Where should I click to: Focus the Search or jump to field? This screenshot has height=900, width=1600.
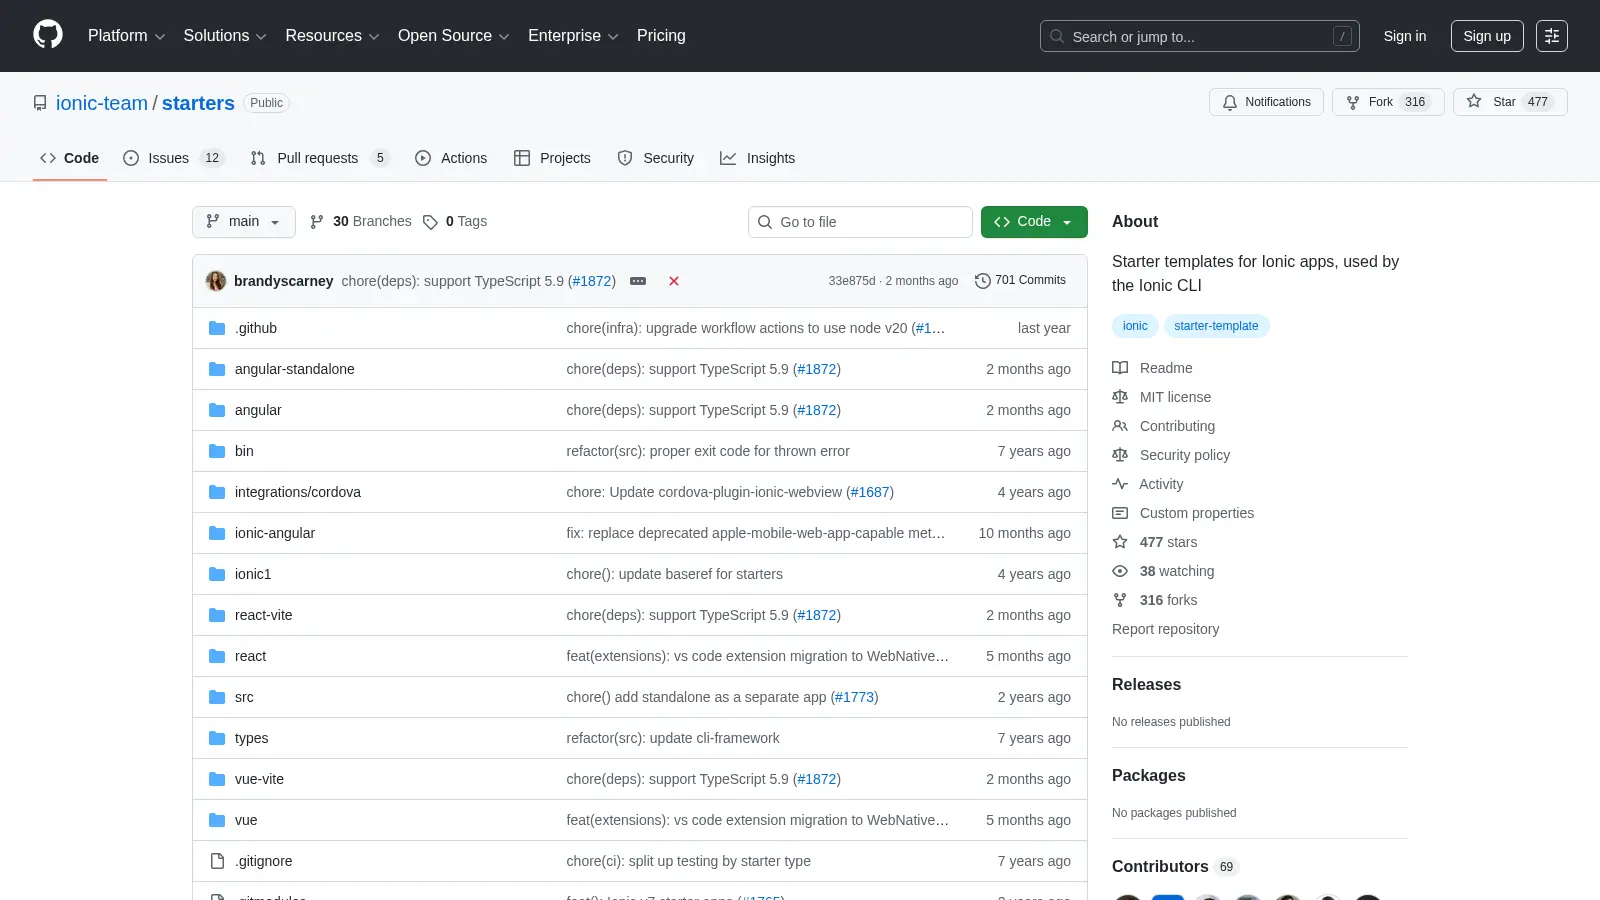(1200, 36)
